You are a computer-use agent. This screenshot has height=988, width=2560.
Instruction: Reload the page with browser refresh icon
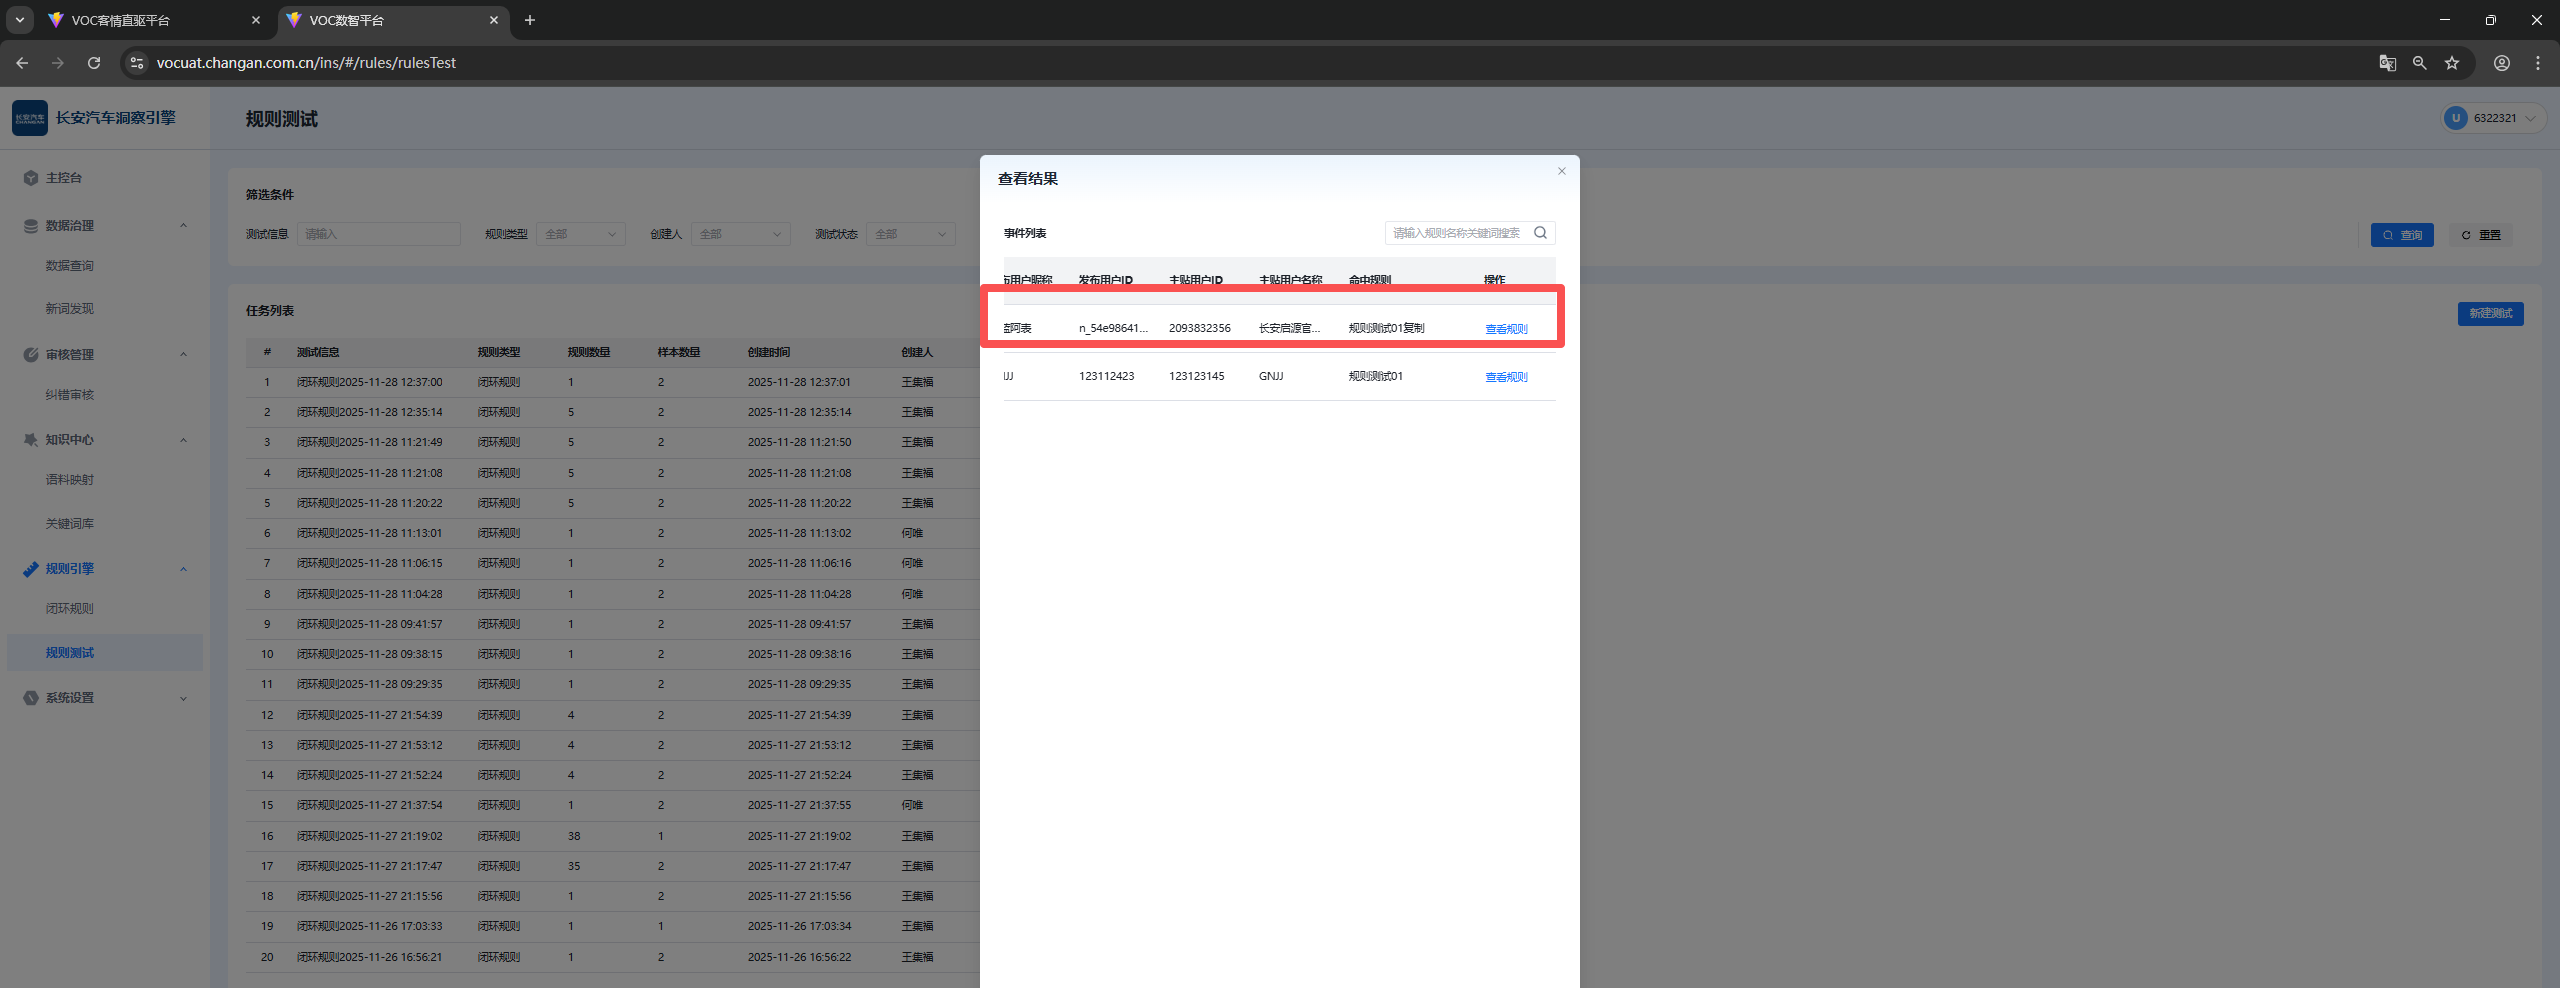point(94,63)
